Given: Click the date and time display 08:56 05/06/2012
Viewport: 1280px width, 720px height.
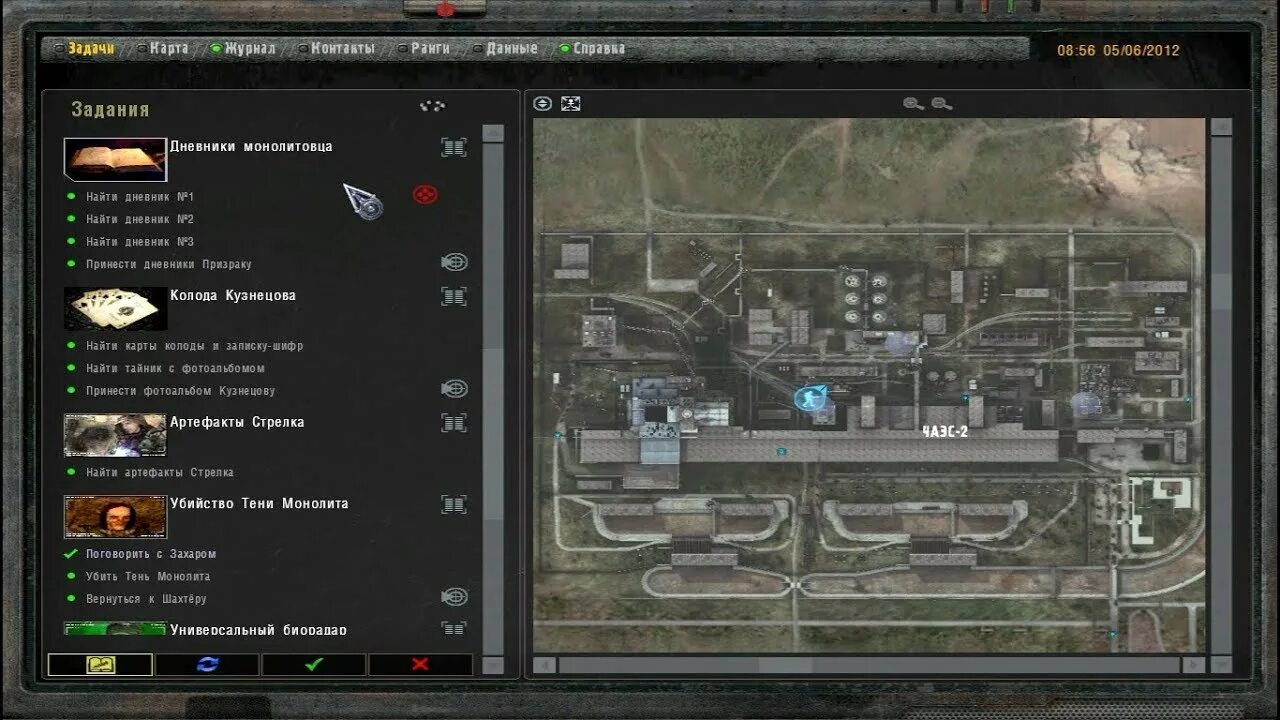Looking at the screenshot, I should point(1118,51).
